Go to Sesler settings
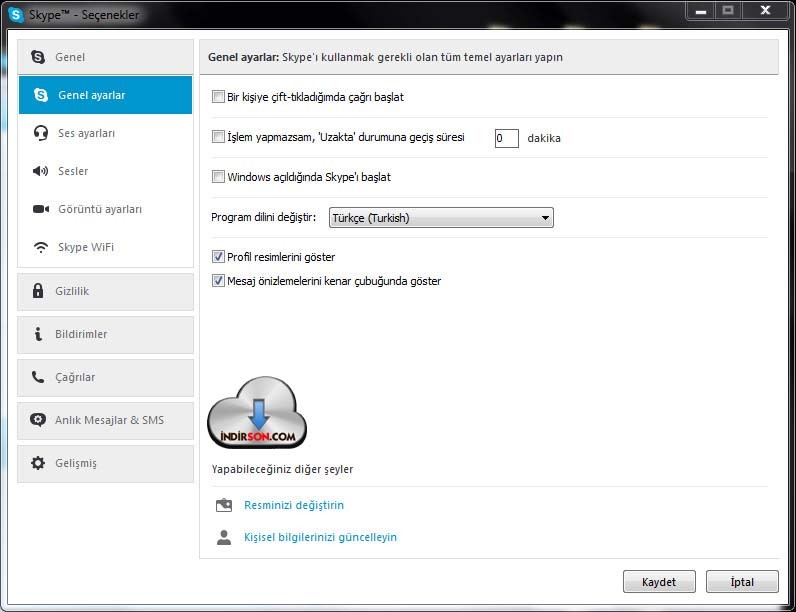 click(106, 171)
